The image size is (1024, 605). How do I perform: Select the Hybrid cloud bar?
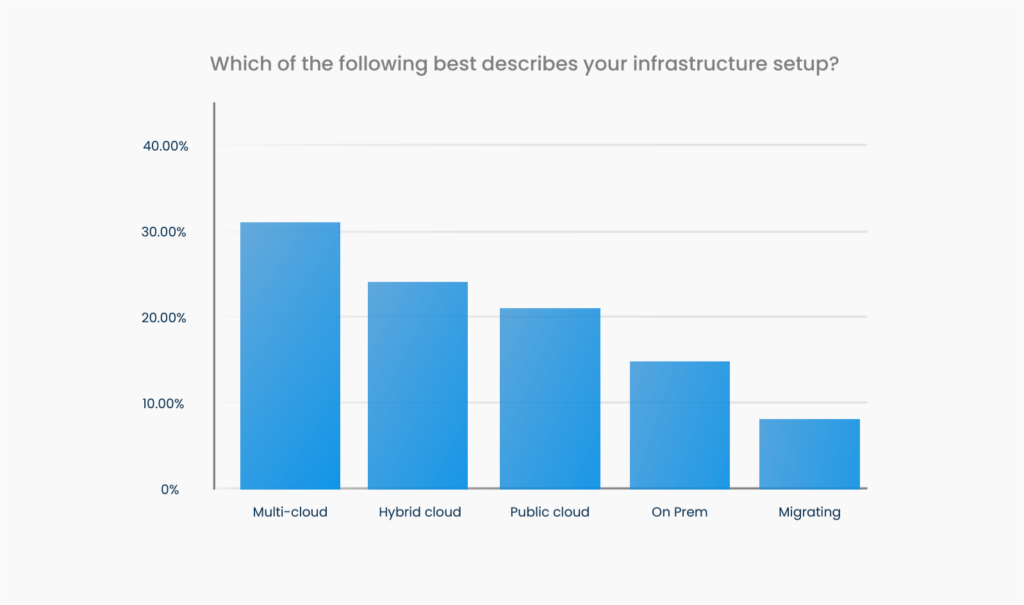coord(418,385)
